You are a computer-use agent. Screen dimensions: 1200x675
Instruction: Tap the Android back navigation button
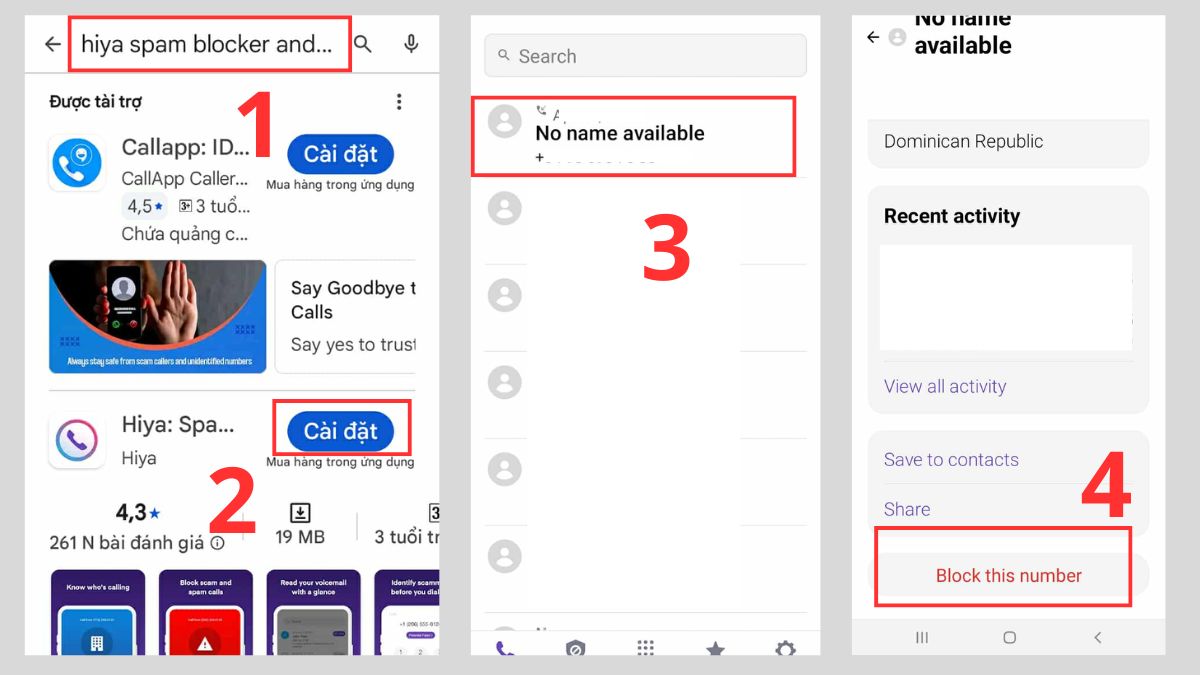(1097, 637)
